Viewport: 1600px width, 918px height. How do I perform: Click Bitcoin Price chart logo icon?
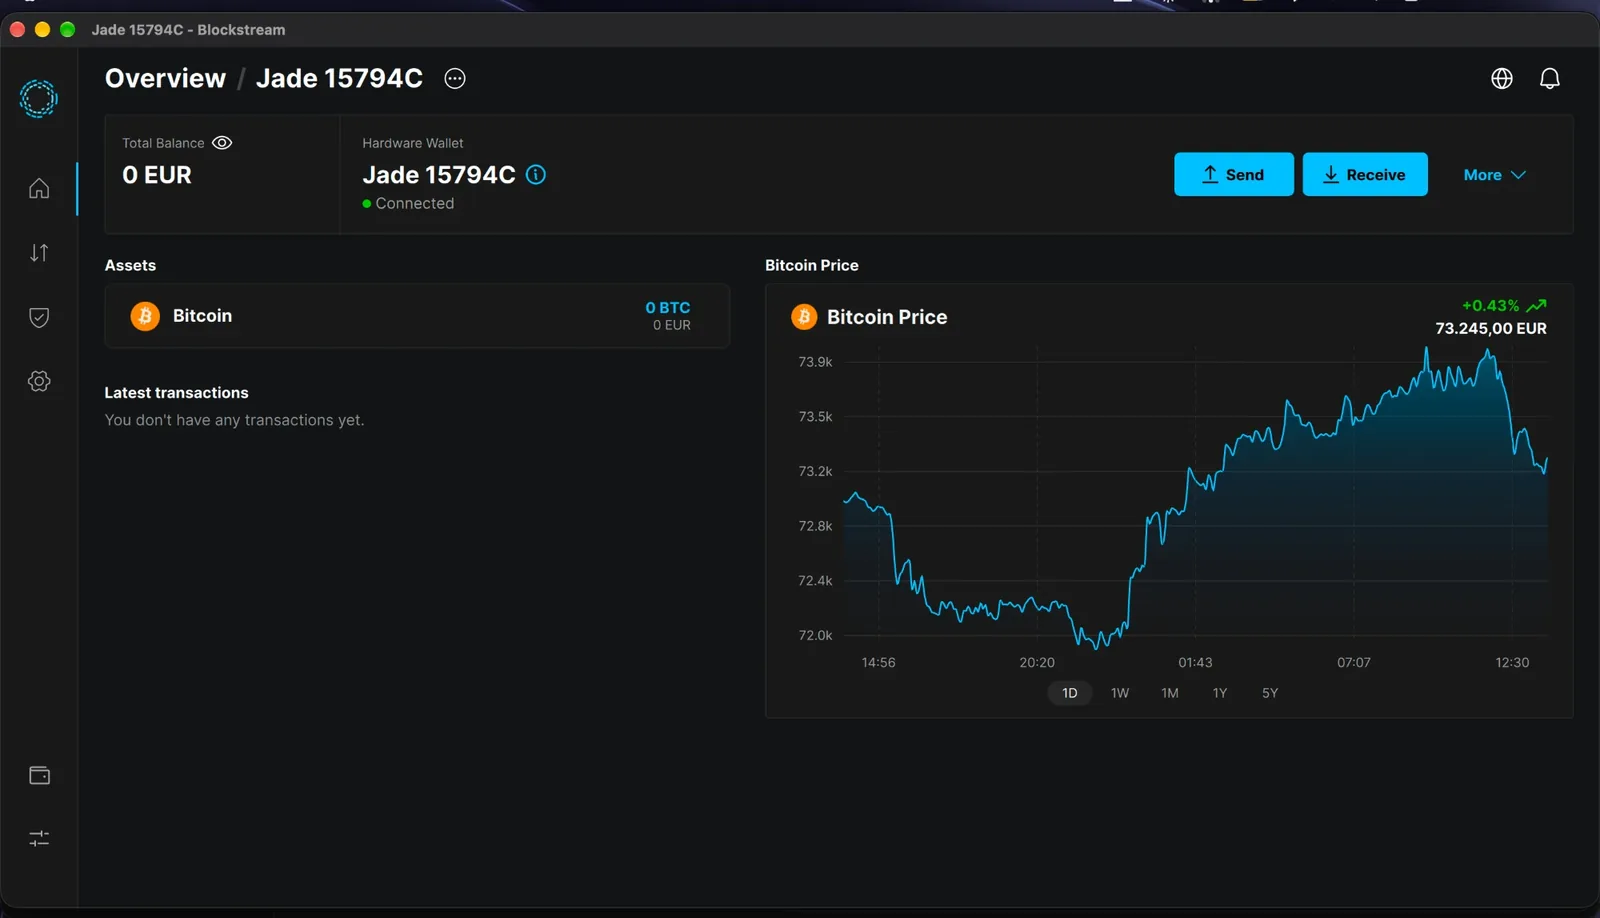(804, 317)
